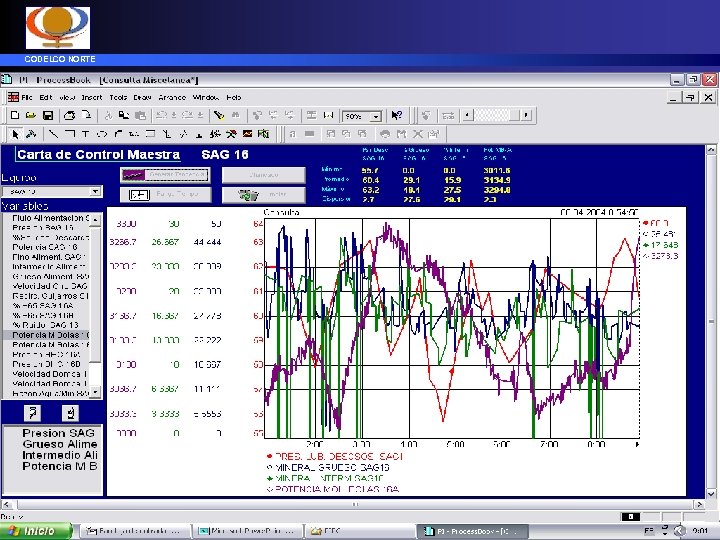Select the Rectangle drawing tool
This screenshot has width=720, height=540.
click(150, 134)
